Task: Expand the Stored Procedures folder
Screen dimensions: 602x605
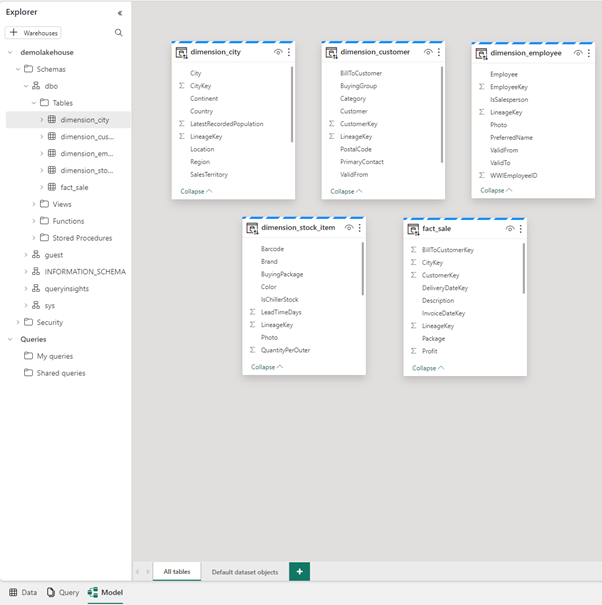Action: (34, 238)
